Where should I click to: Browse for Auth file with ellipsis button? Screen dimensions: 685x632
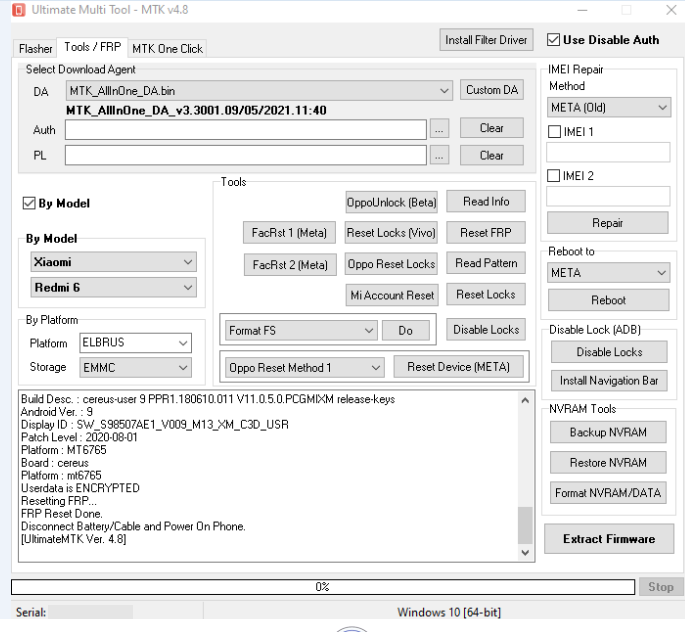pyautogui.click(x=439, y=129)
